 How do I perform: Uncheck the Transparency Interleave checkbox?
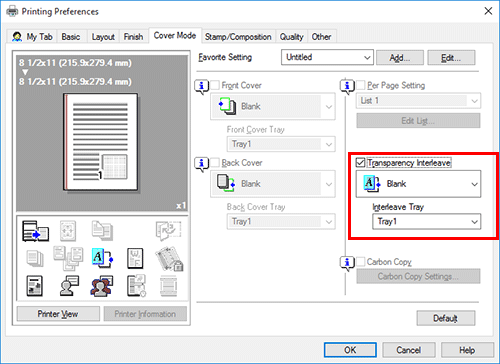(x=360, y=163)
